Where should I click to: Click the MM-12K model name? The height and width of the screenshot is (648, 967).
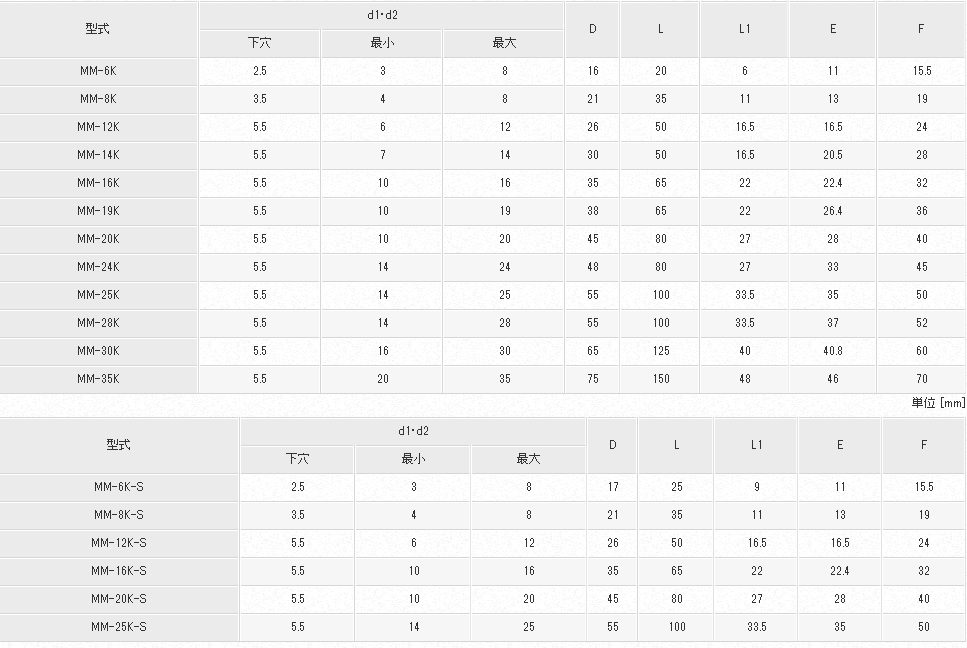point(98,127)
